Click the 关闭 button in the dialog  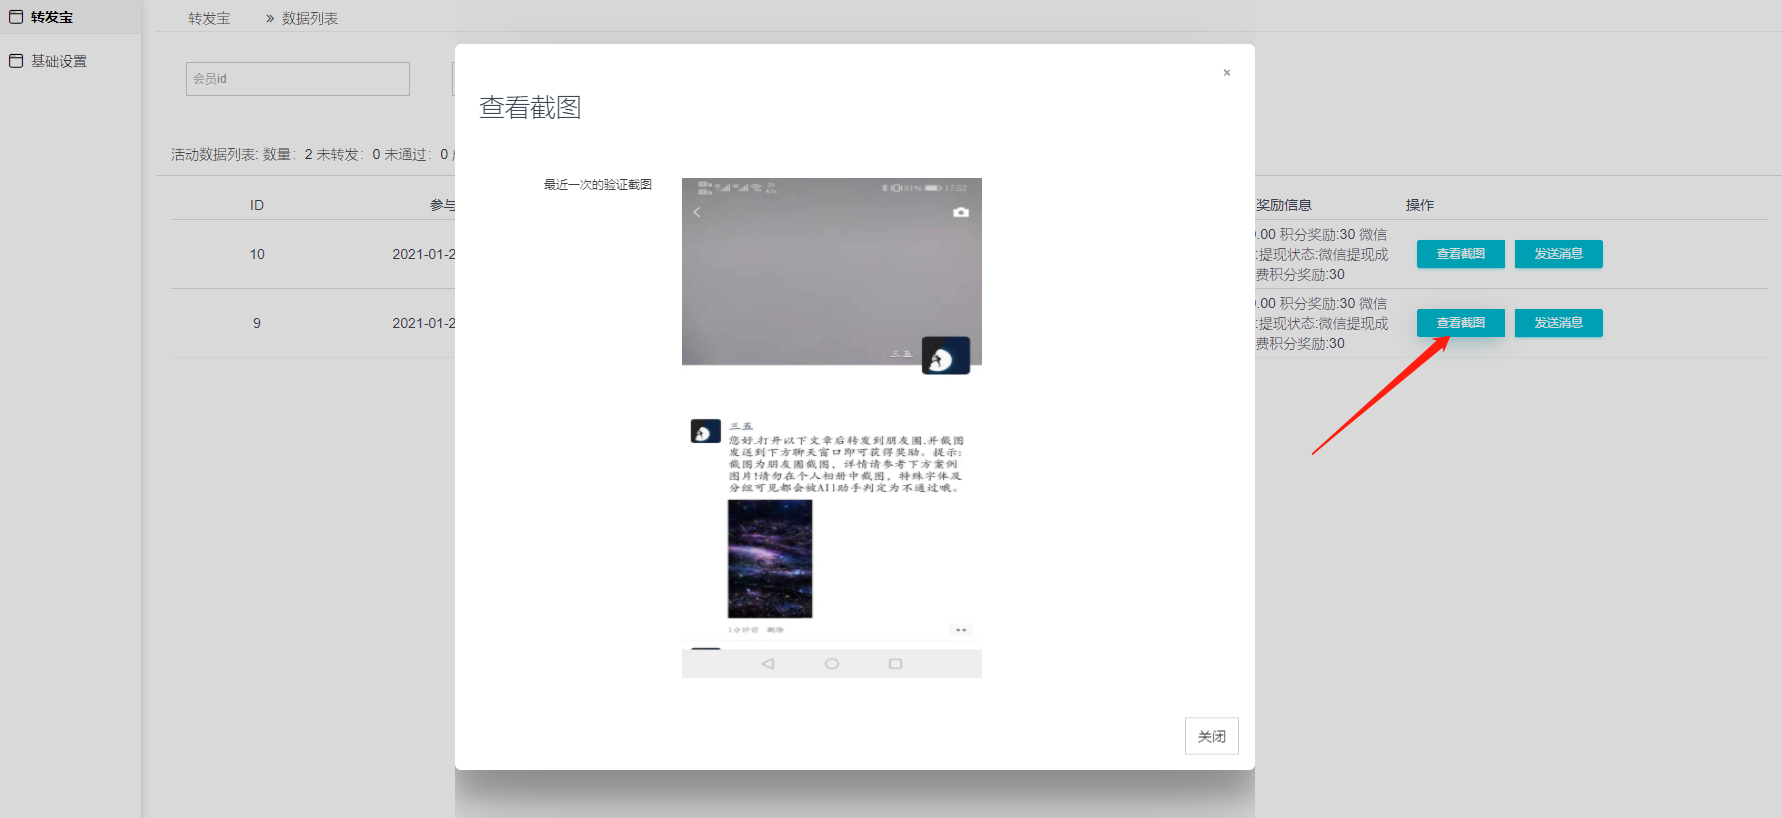(1212, 736)
